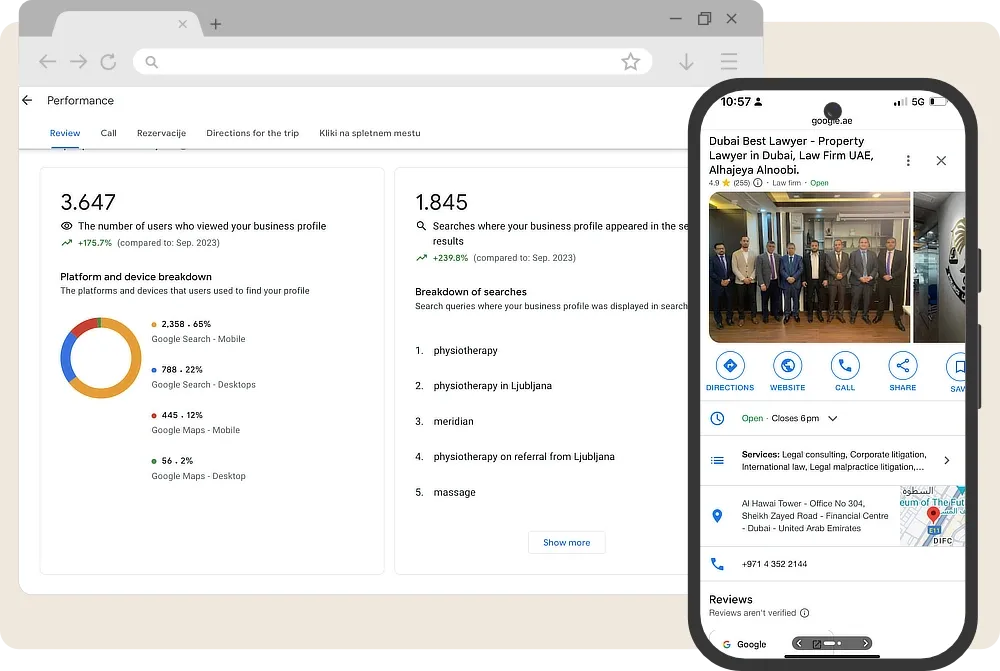The width and height of the screenshot is (1000, 671).
Task: Expand opening hours chevron next to Closes 6pm
Action: pos(832,418)
